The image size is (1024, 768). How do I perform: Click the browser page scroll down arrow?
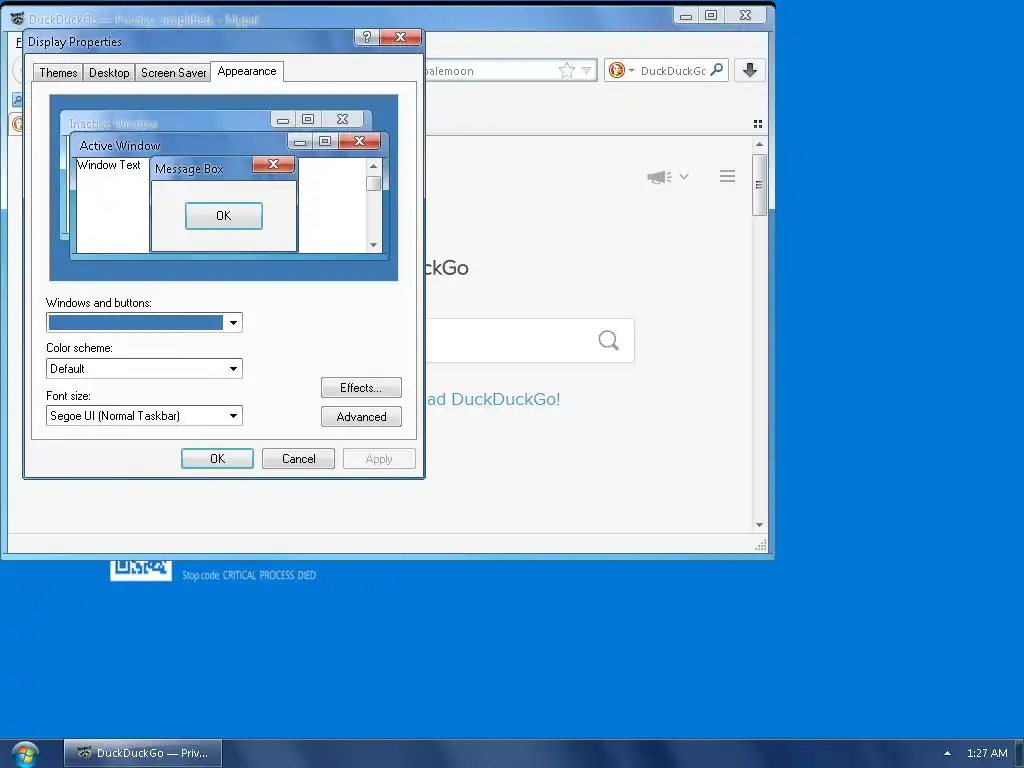(x=759, y=524)
